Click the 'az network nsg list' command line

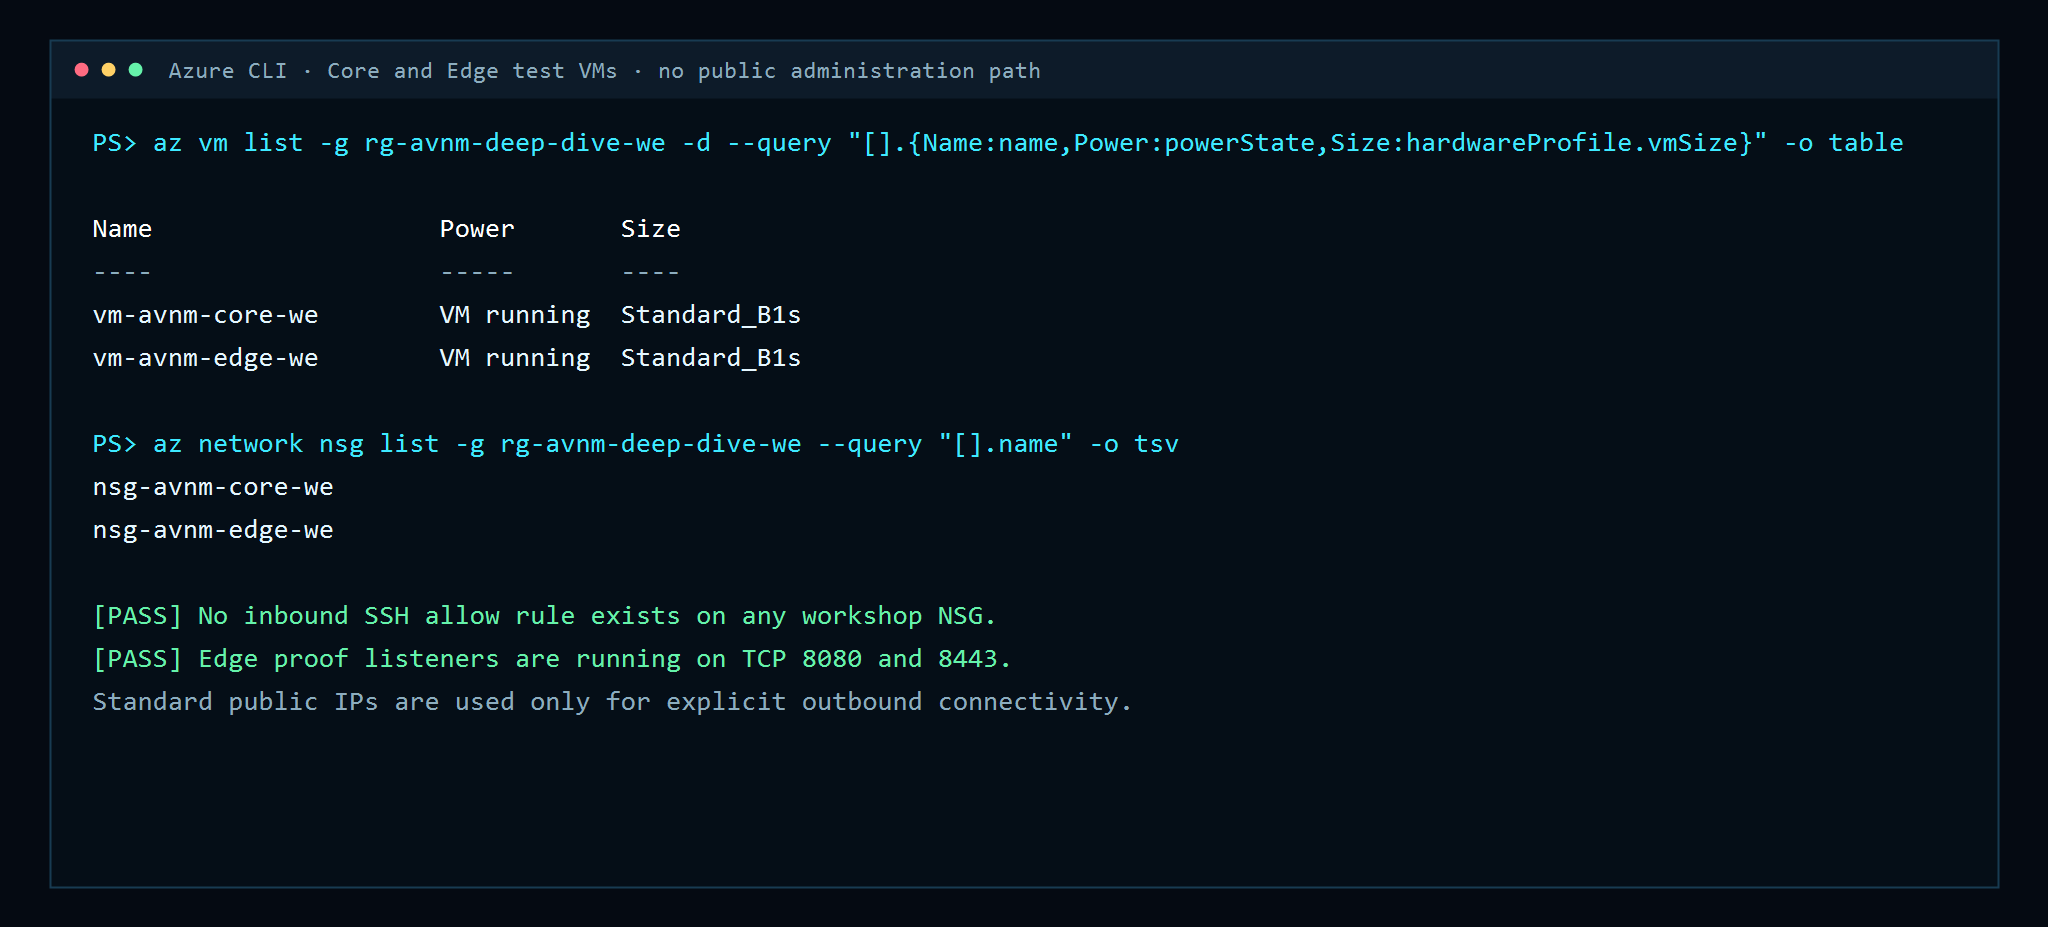[636, 444]
